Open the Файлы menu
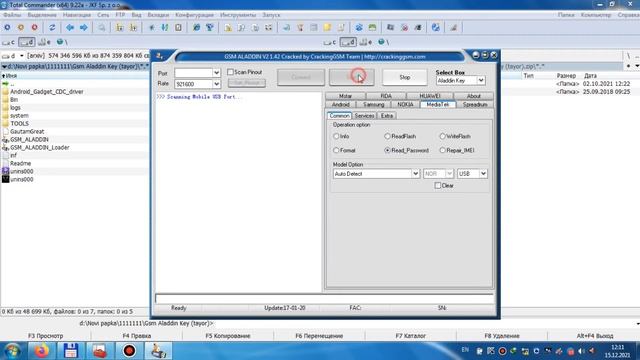The width and height of the screenshot is (640, 360). pos(12,15)
